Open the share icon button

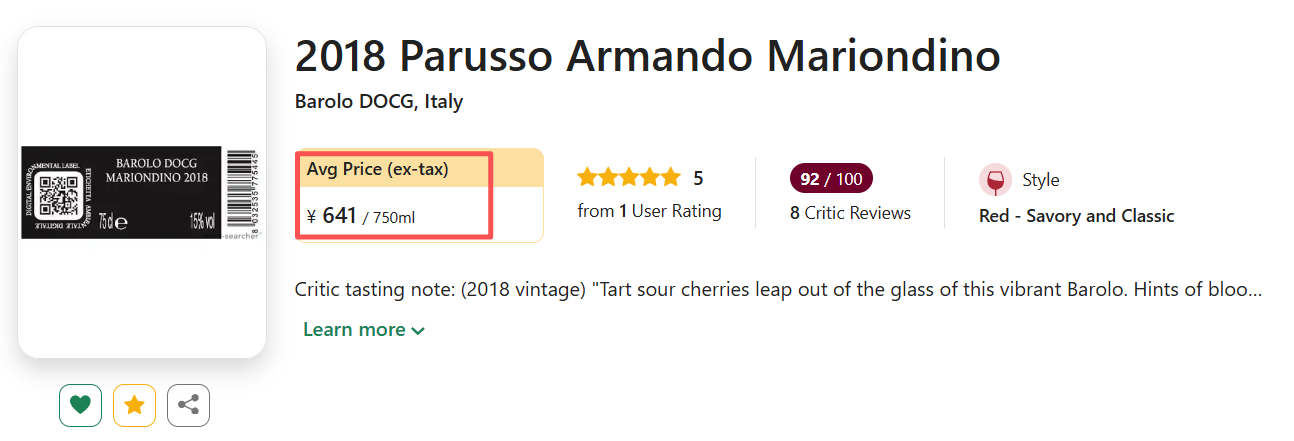point(188,405)
